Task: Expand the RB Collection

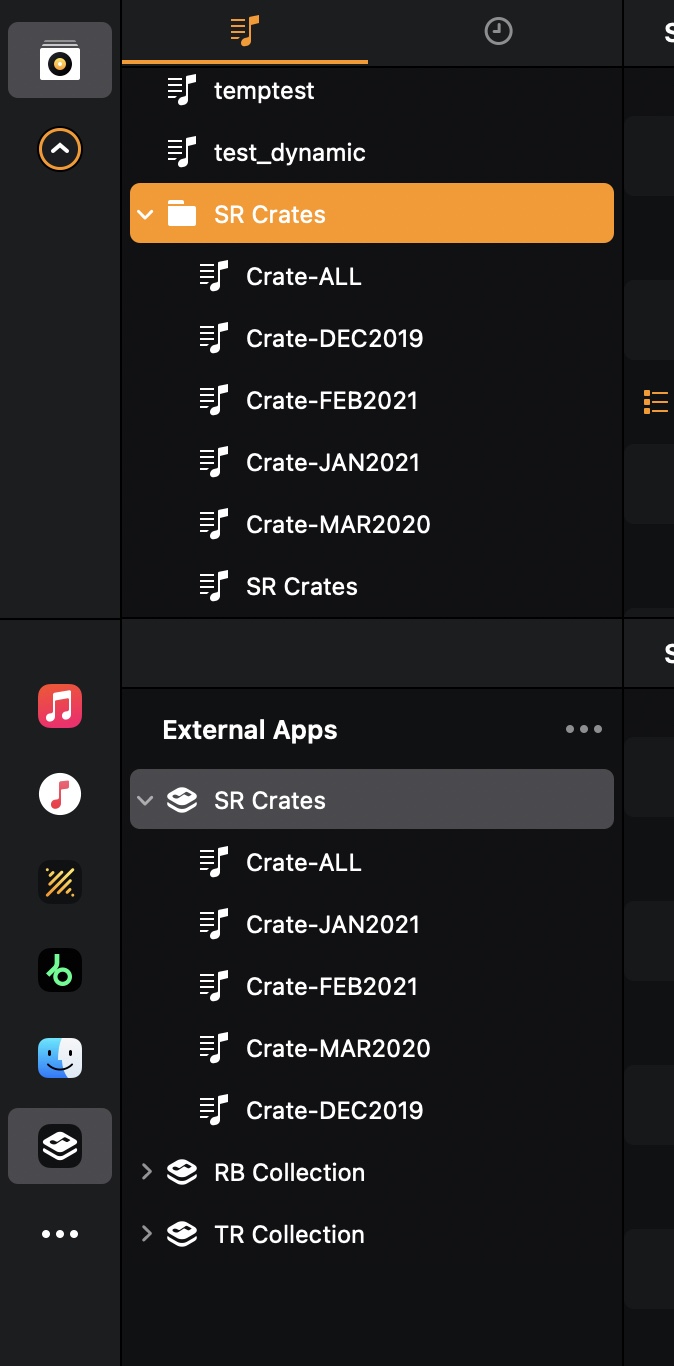Action: 146,1172
